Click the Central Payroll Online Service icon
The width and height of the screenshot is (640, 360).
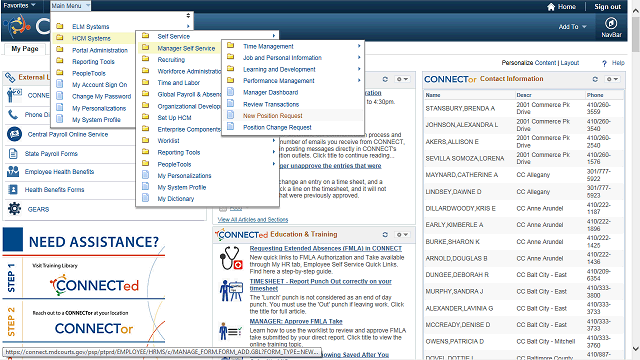tap(14, 134)
